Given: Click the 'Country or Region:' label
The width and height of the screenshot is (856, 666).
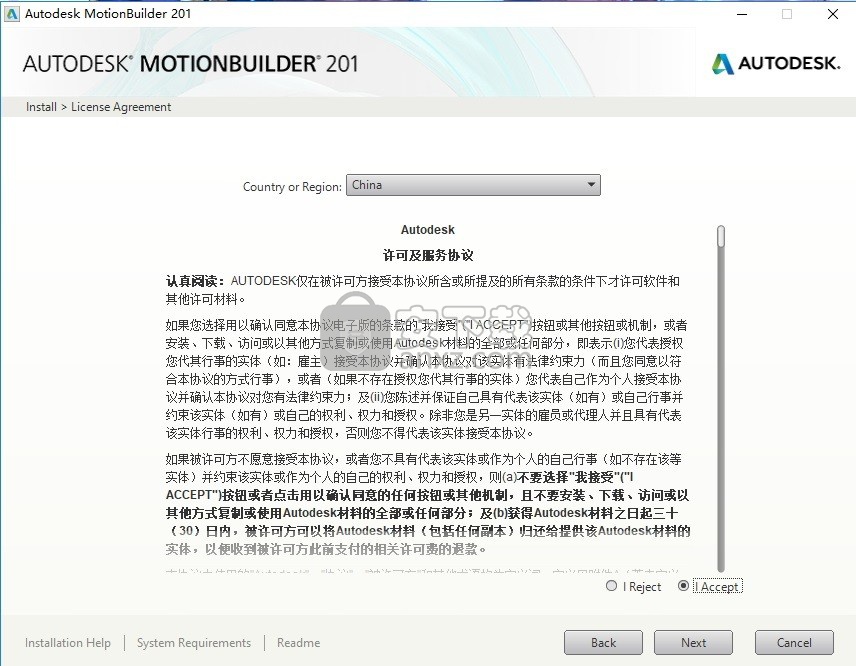Looking at the screenshot, I should tap(292, 187).
